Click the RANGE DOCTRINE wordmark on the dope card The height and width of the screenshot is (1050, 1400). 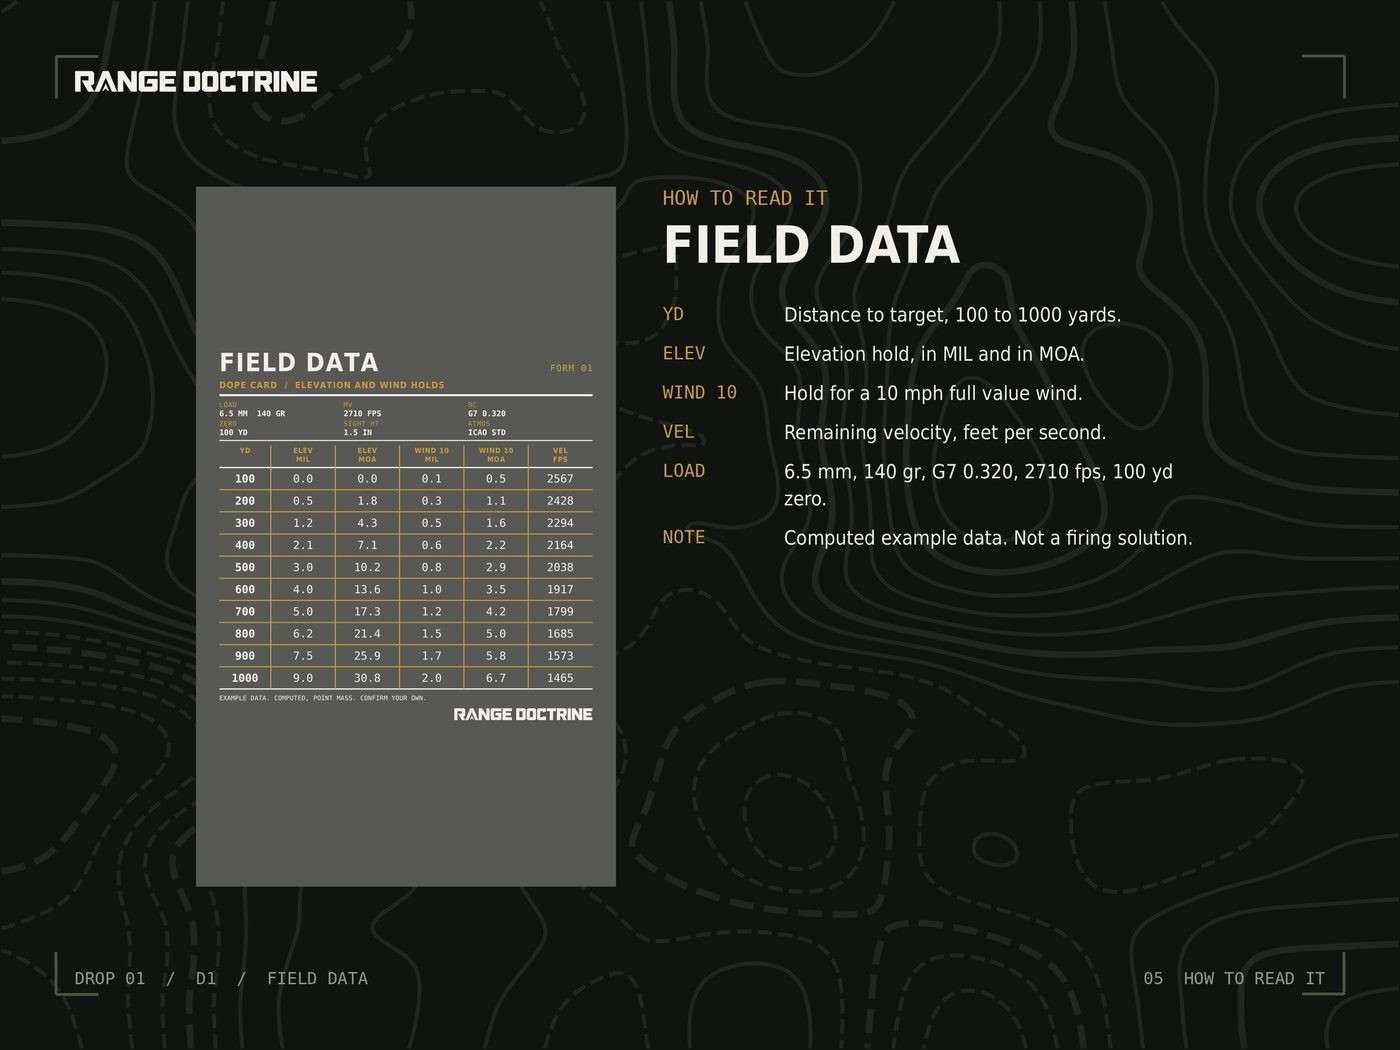point(523,714)
